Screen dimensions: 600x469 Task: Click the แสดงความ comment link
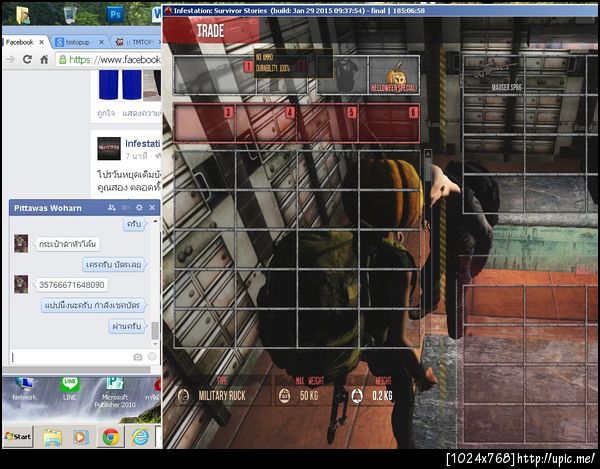click(142, 114)
